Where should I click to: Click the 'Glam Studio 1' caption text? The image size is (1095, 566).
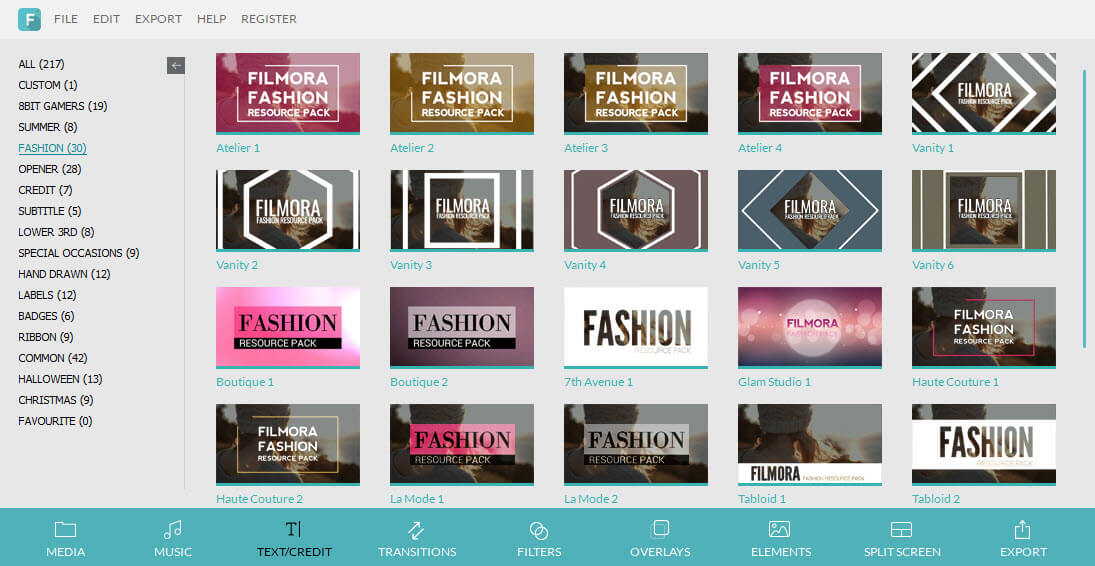774,382
